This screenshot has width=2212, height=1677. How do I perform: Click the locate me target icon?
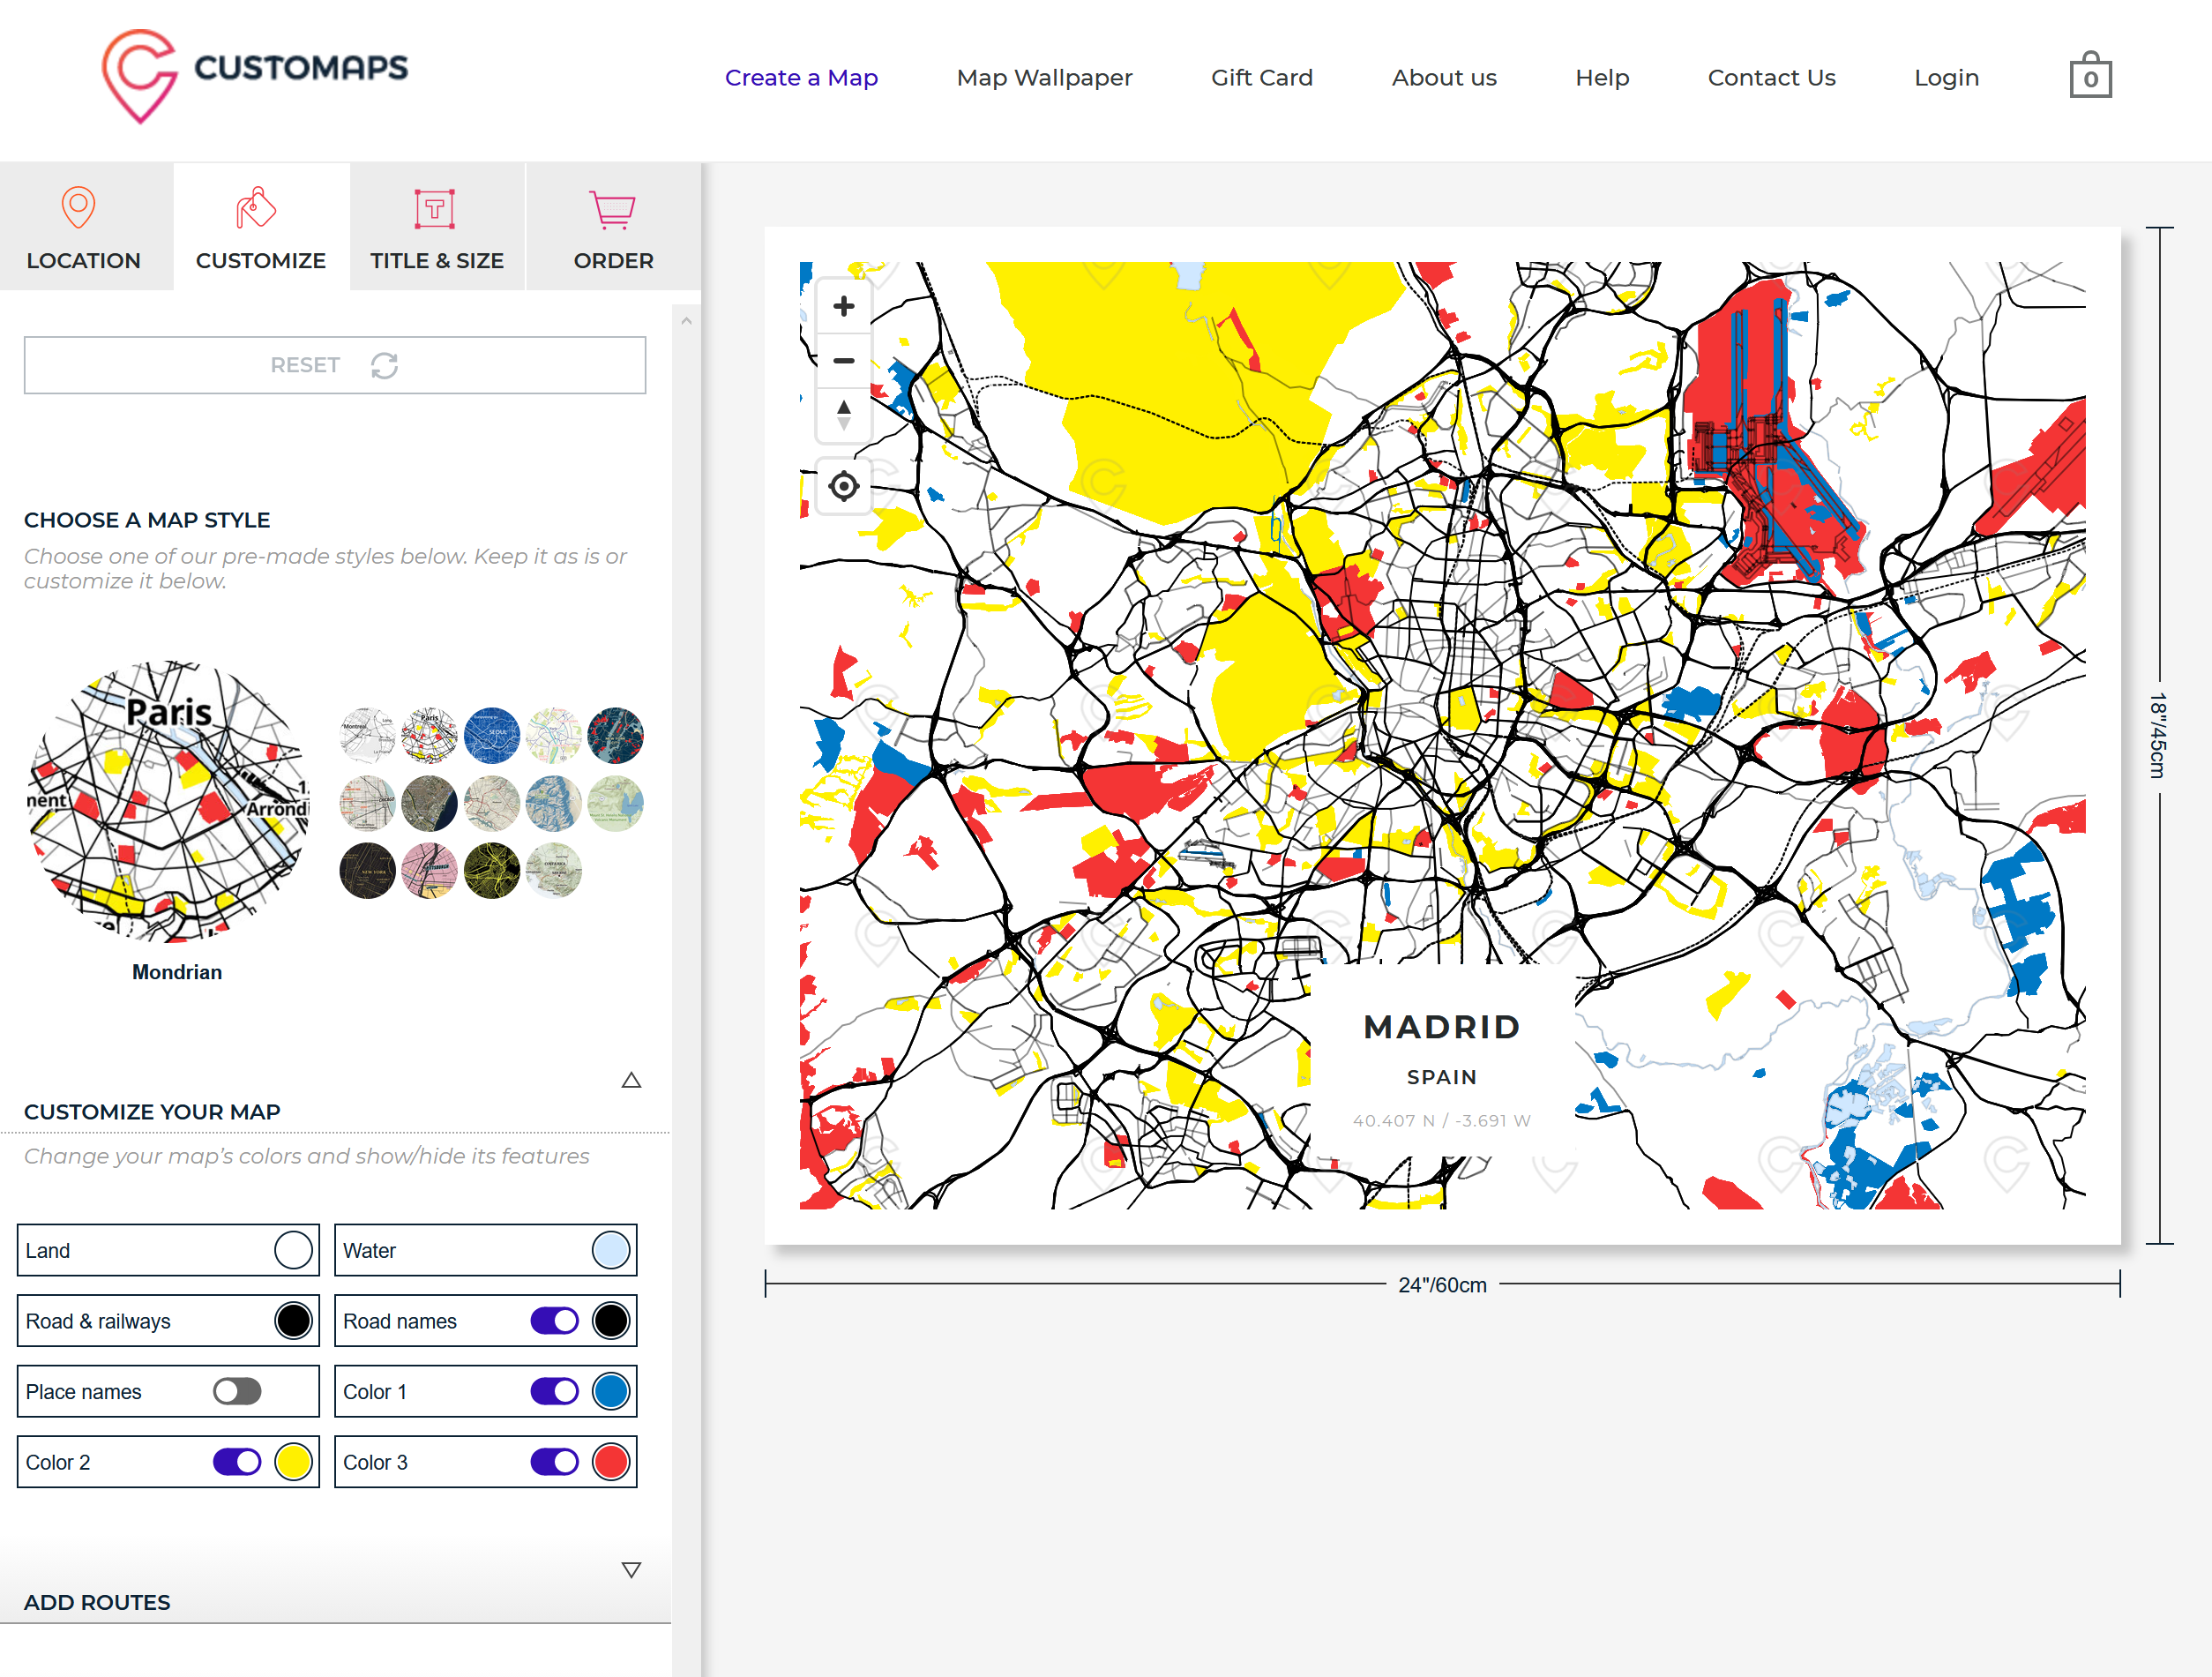(843, 487)
